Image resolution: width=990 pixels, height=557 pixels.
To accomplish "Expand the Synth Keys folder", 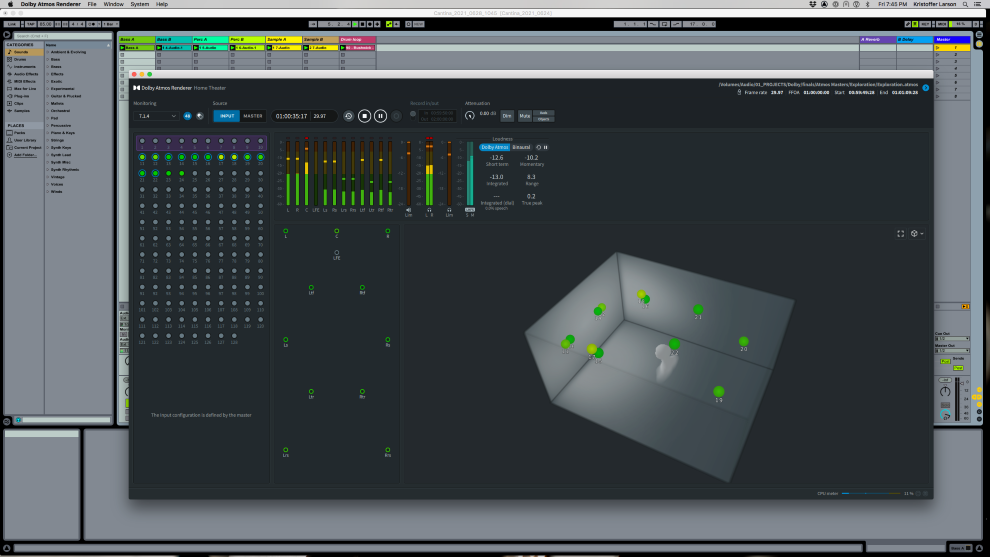I will (x=47, y=147).
